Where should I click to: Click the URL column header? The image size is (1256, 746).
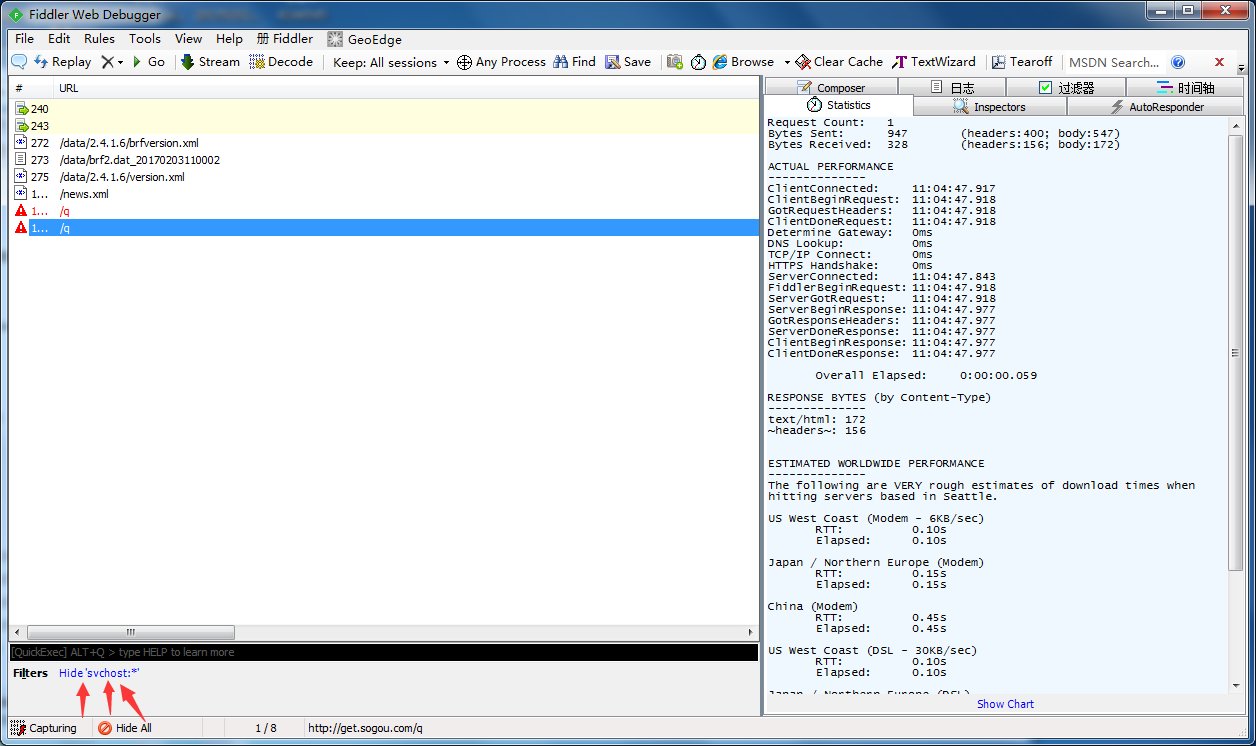(x=406, y=88)
